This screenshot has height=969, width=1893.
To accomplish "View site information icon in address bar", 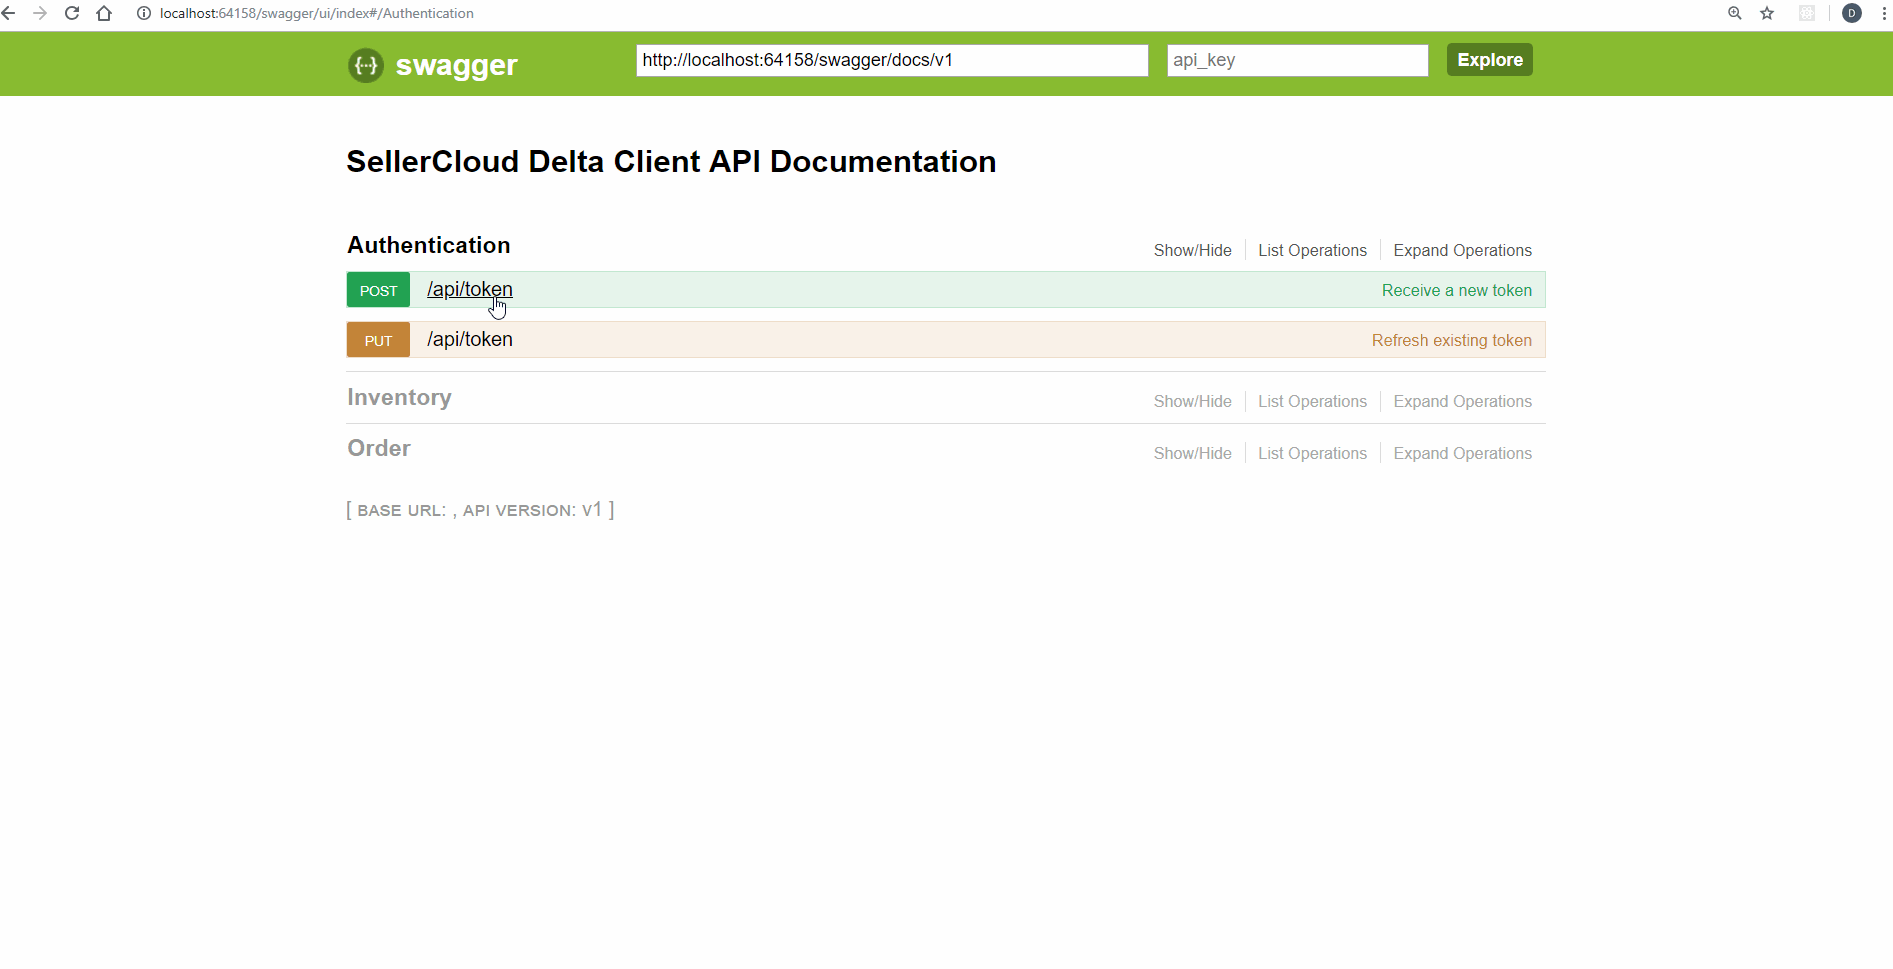I will [x=144, y=13].
